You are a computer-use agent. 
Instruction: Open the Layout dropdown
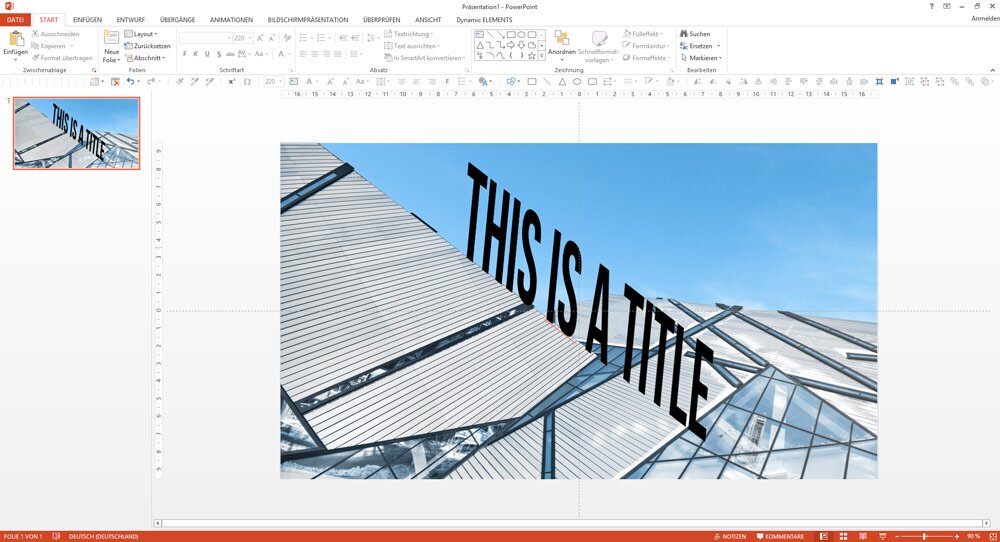tap(144, 34)
